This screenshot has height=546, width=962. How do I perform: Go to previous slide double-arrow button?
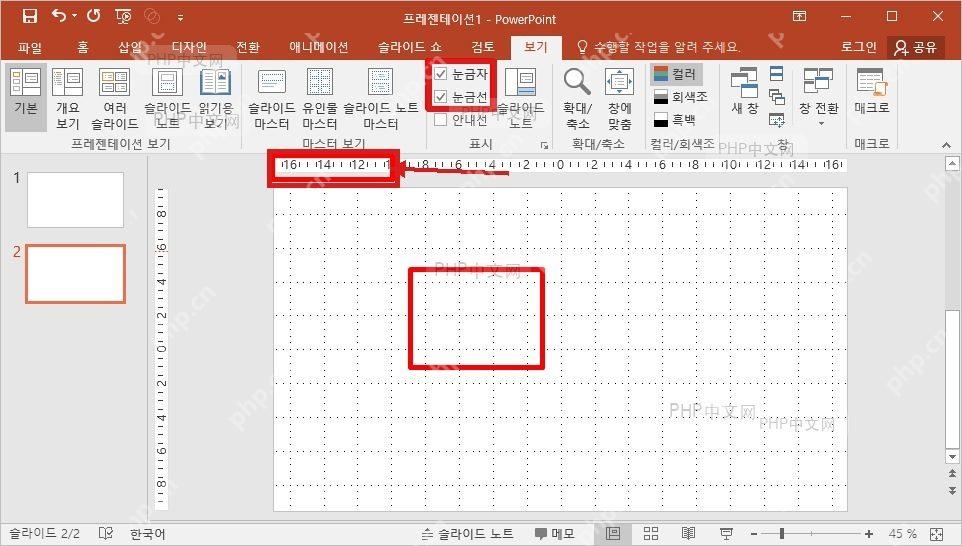[x=952, y=474]
